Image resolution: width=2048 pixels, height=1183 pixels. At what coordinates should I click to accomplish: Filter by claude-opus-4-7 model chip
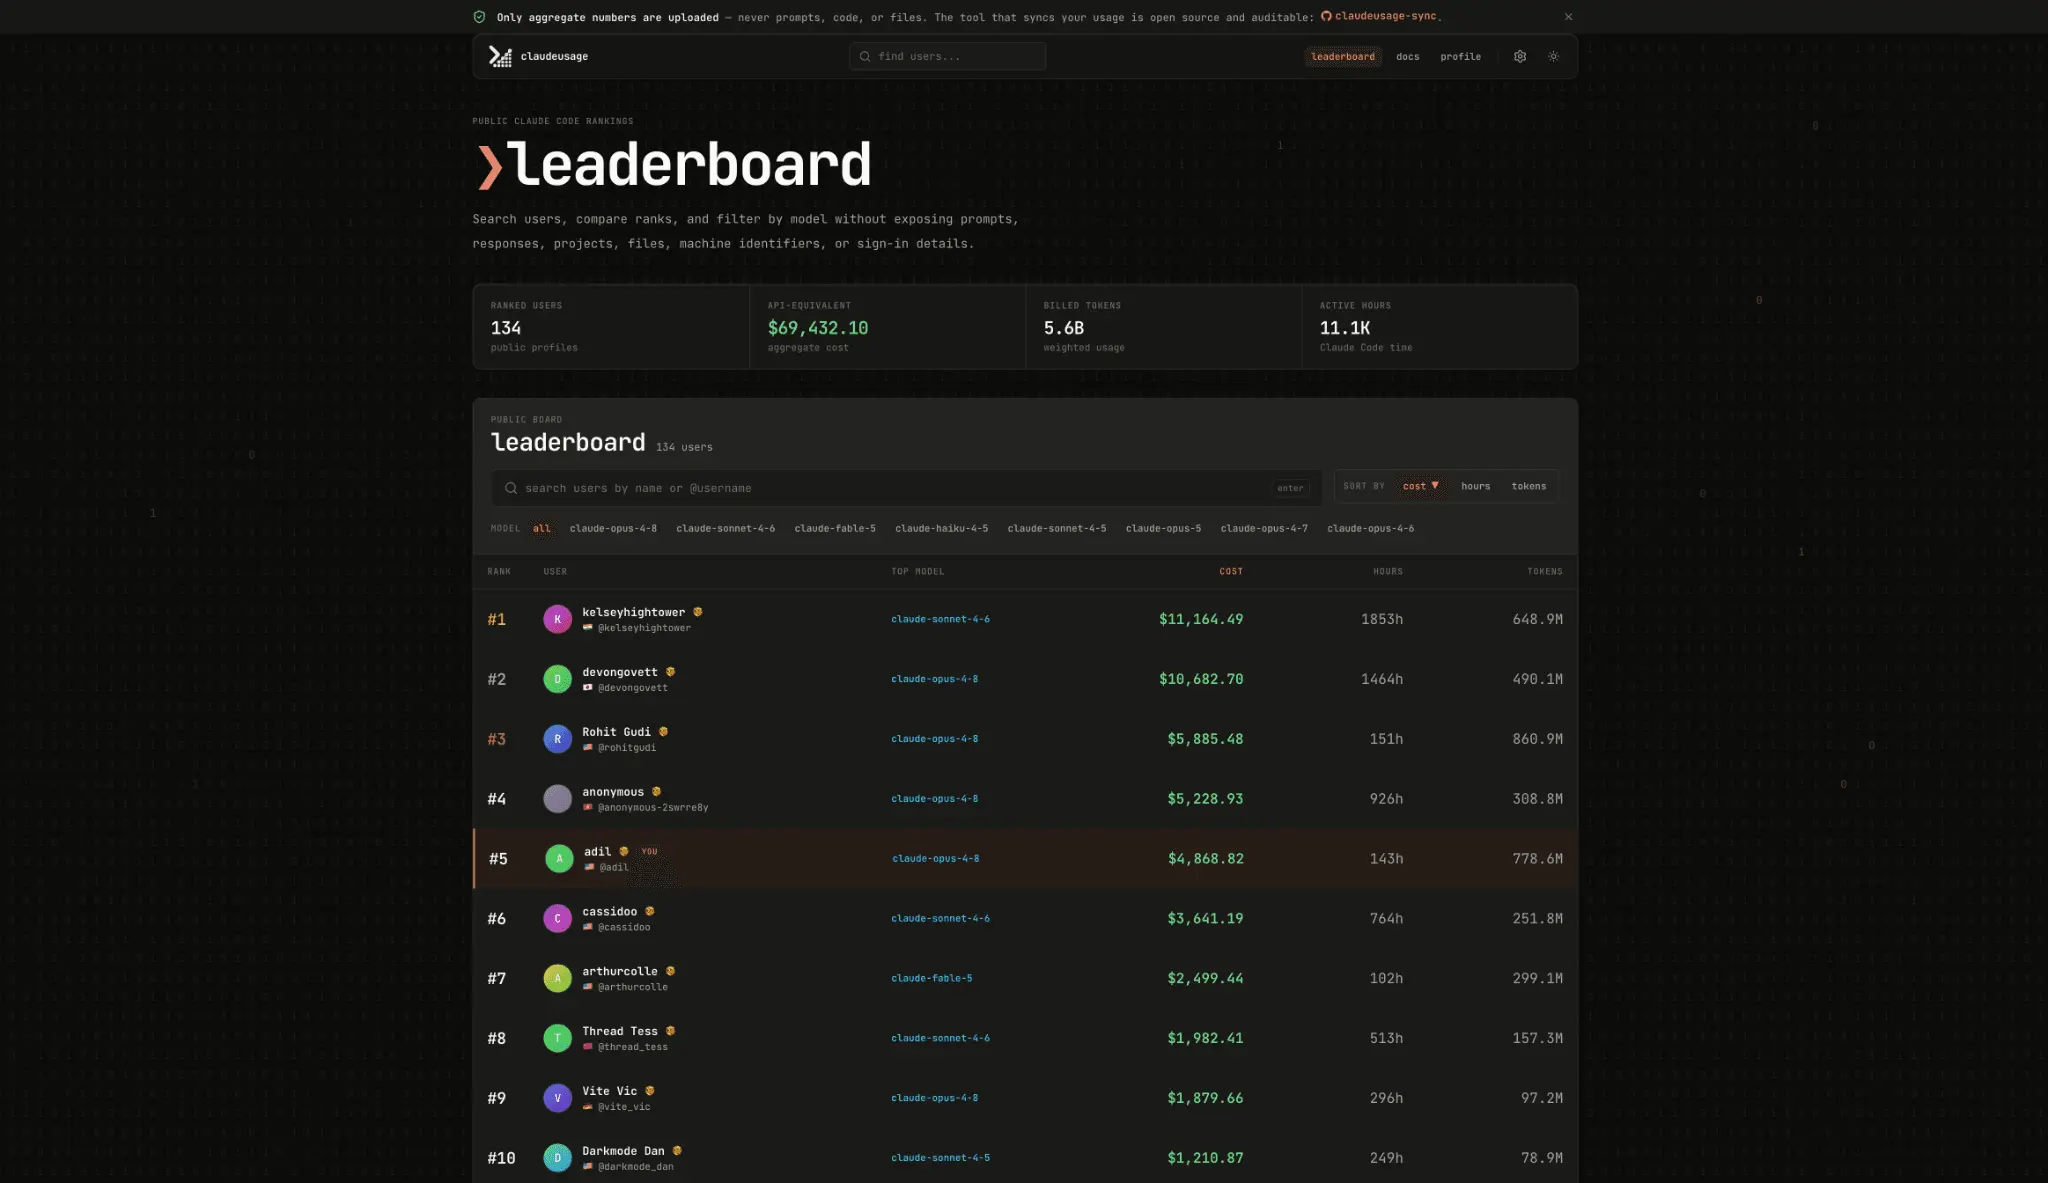click(1264, 528)
